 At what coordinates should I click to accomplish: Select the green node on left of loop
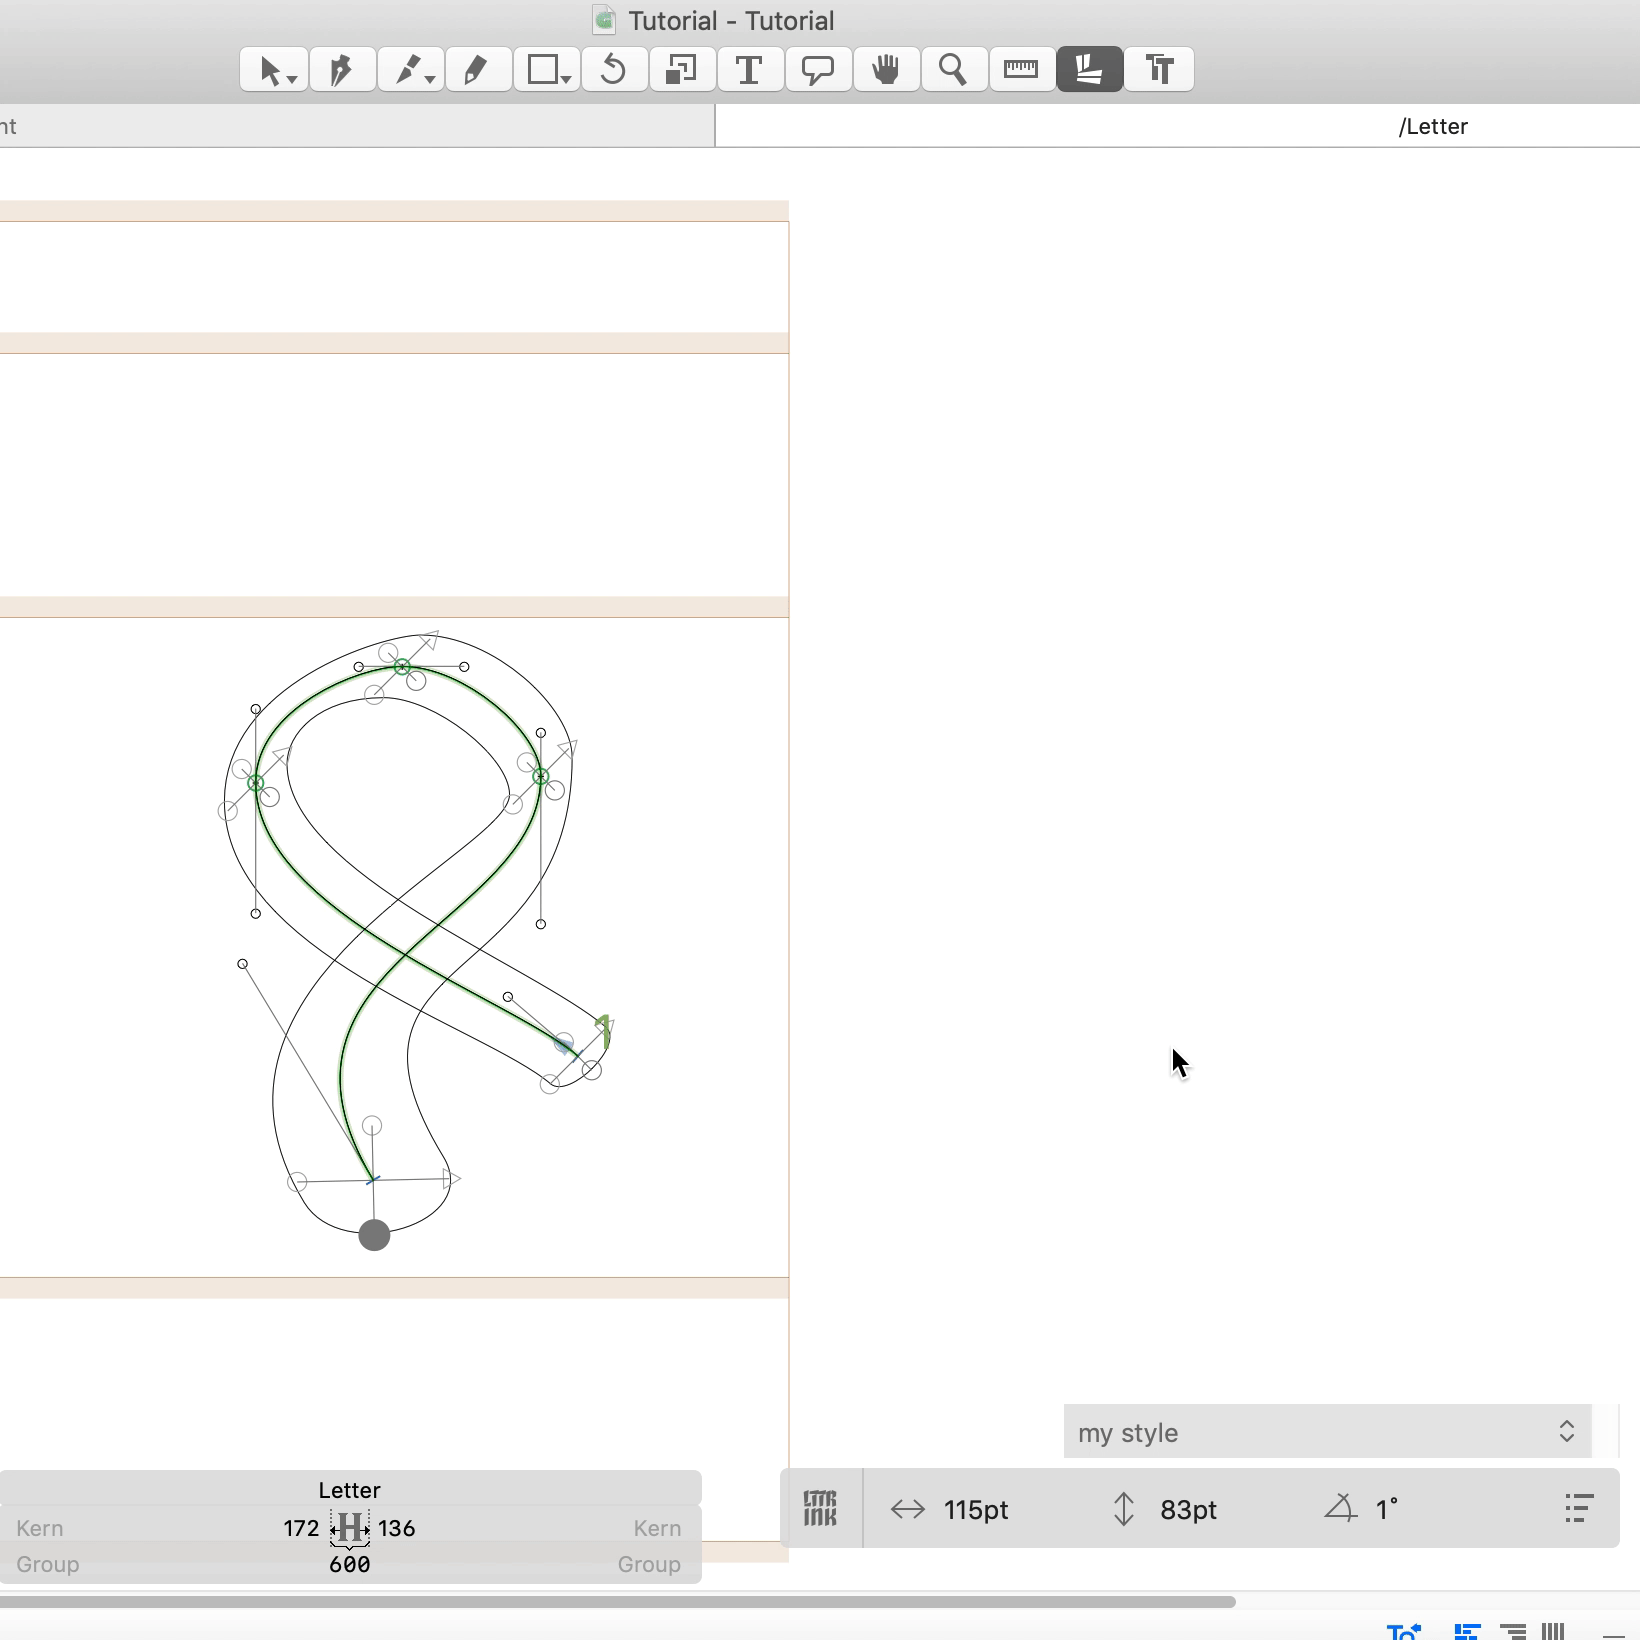(x=256, y=783)
